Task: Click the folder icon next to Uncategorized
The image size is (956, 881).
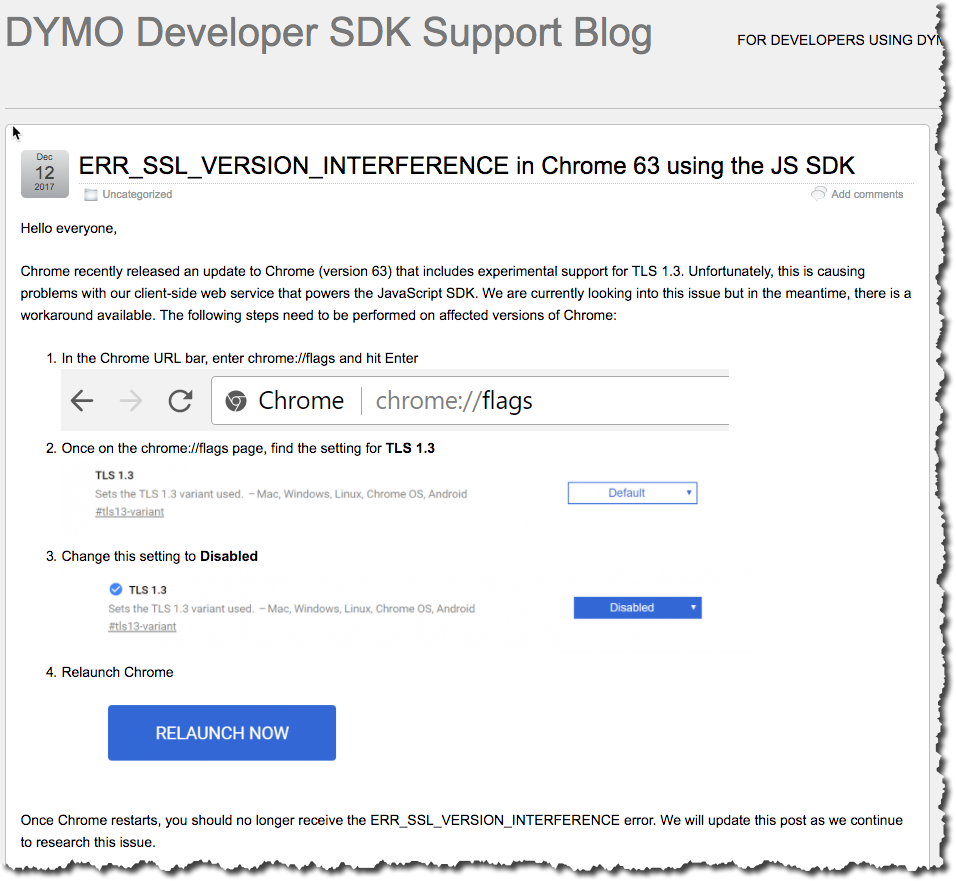Action: tap(91, 194)
